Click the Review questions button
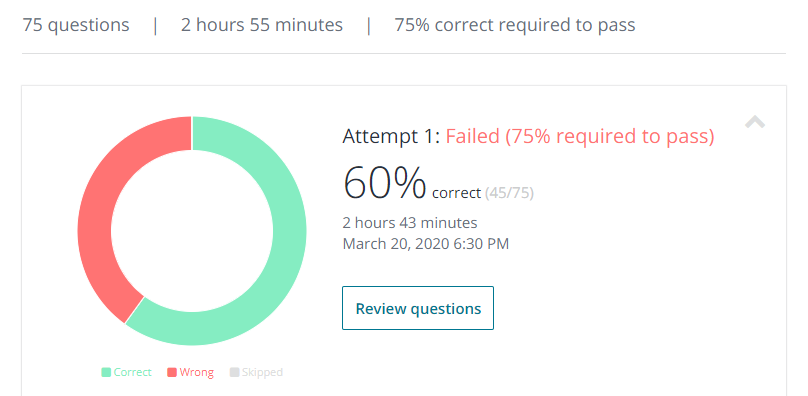This screenshot has height=396, width=808. click(x=418, y=308)
